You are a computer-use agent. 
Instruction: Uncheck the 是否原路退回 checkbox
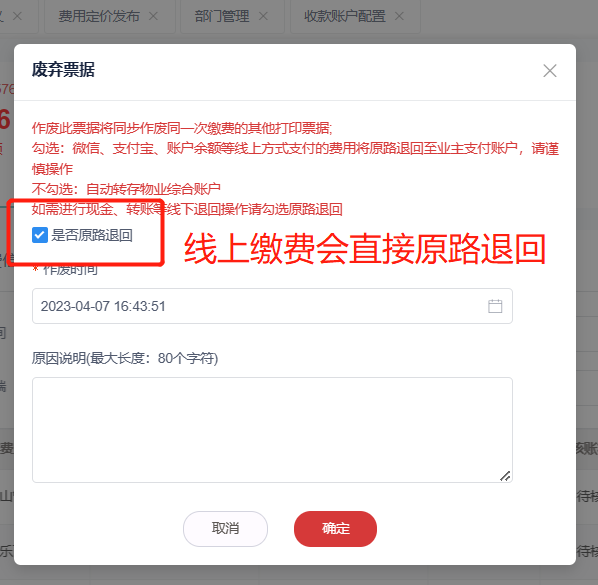[x=40, y=235]
